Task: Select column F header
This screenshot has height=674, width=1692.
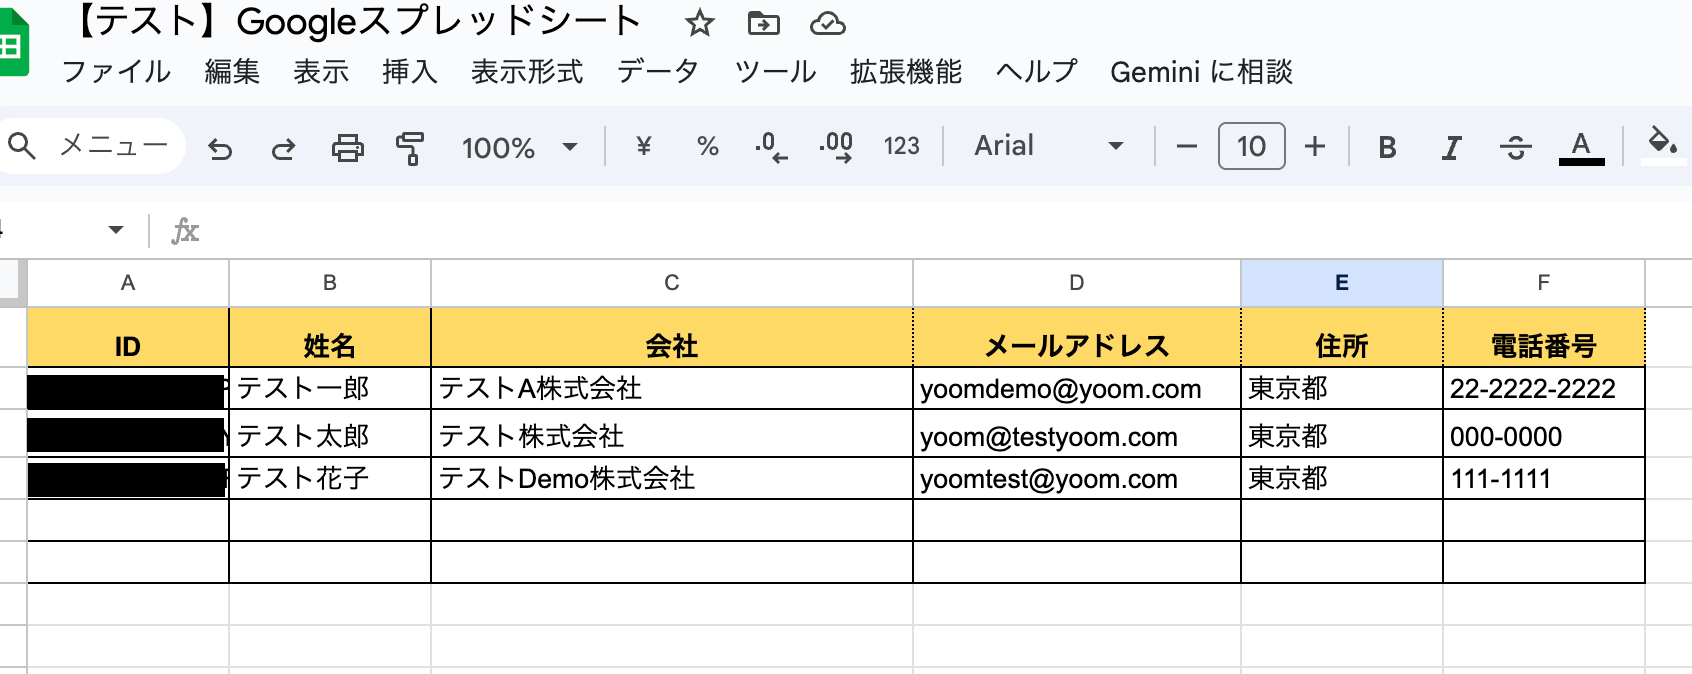Action: point(1544,283)
